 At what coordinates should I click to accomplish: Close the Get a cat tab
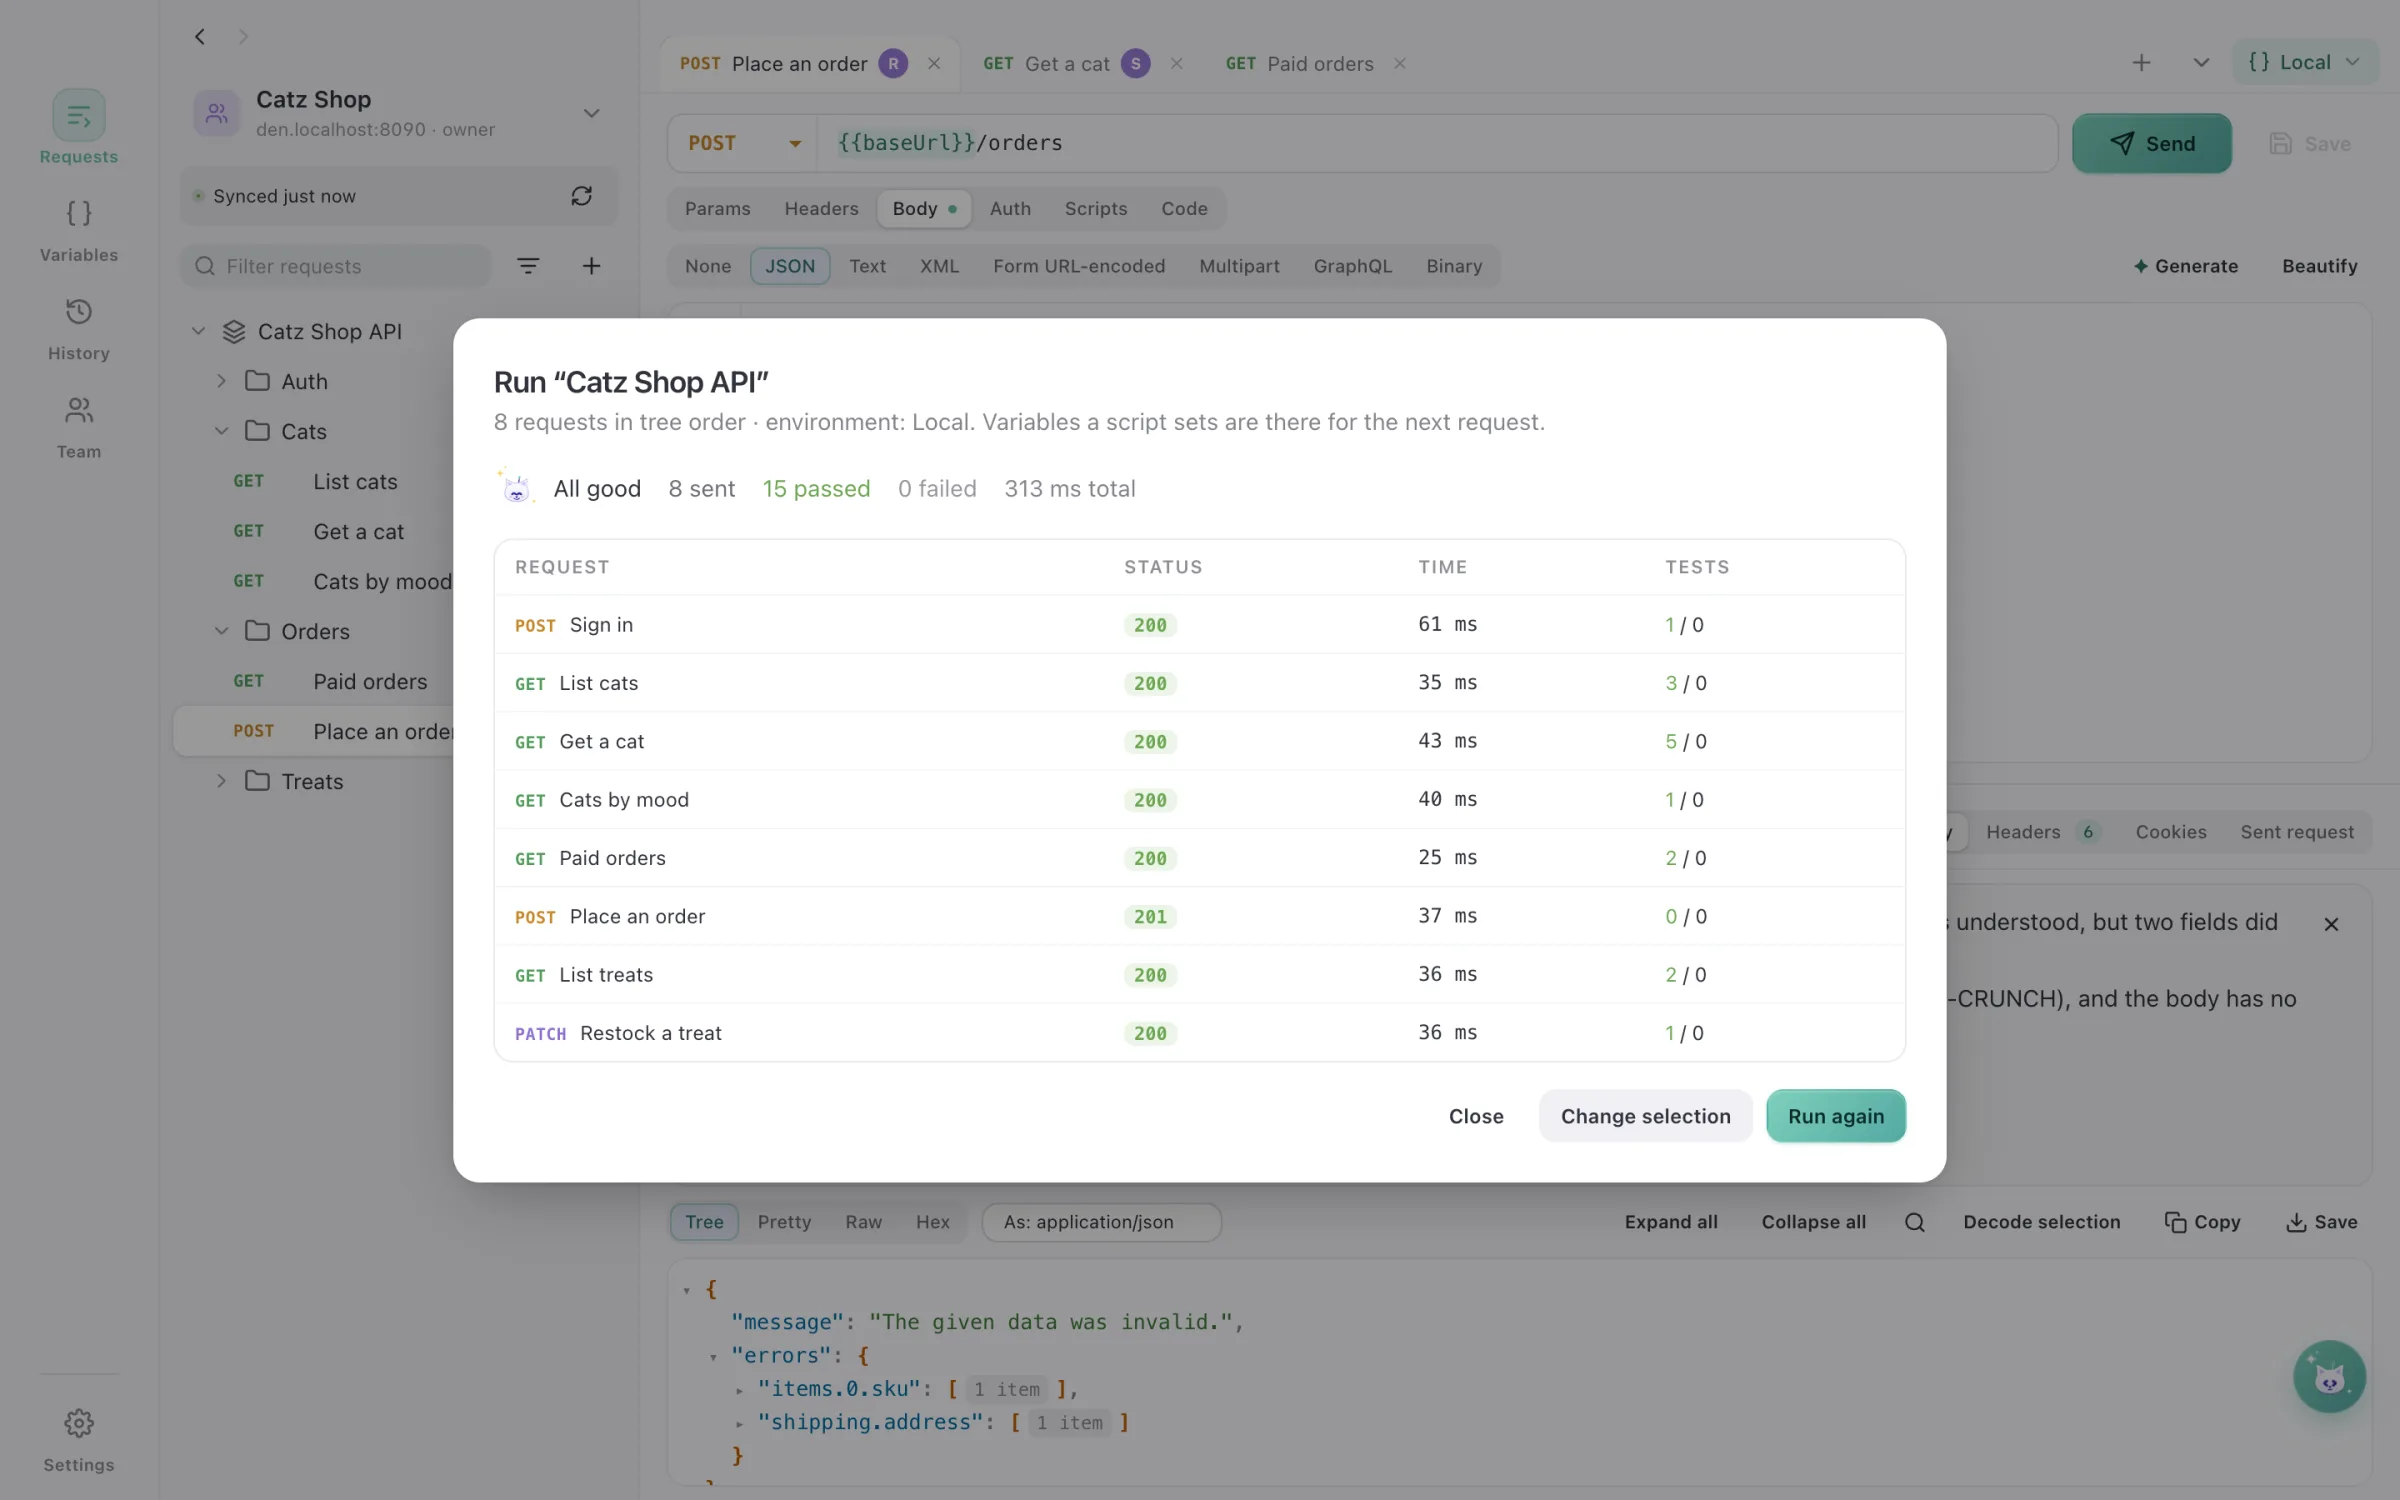(1176, 64)
